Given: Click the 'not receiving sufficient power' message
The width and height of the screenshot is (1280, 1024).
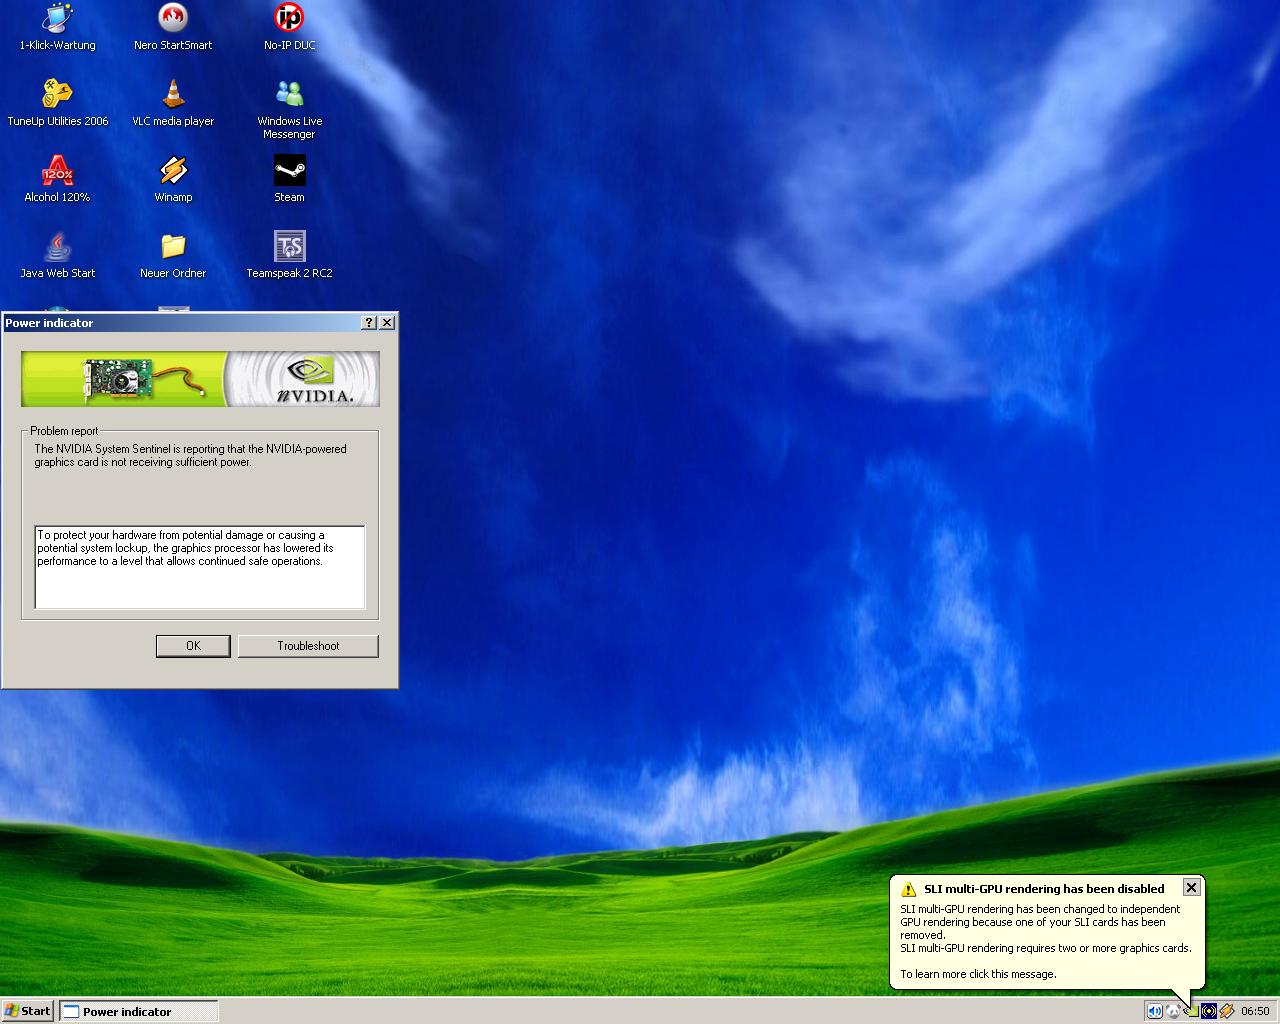Looking at the screenshot, I should click(x=190, y=456).
